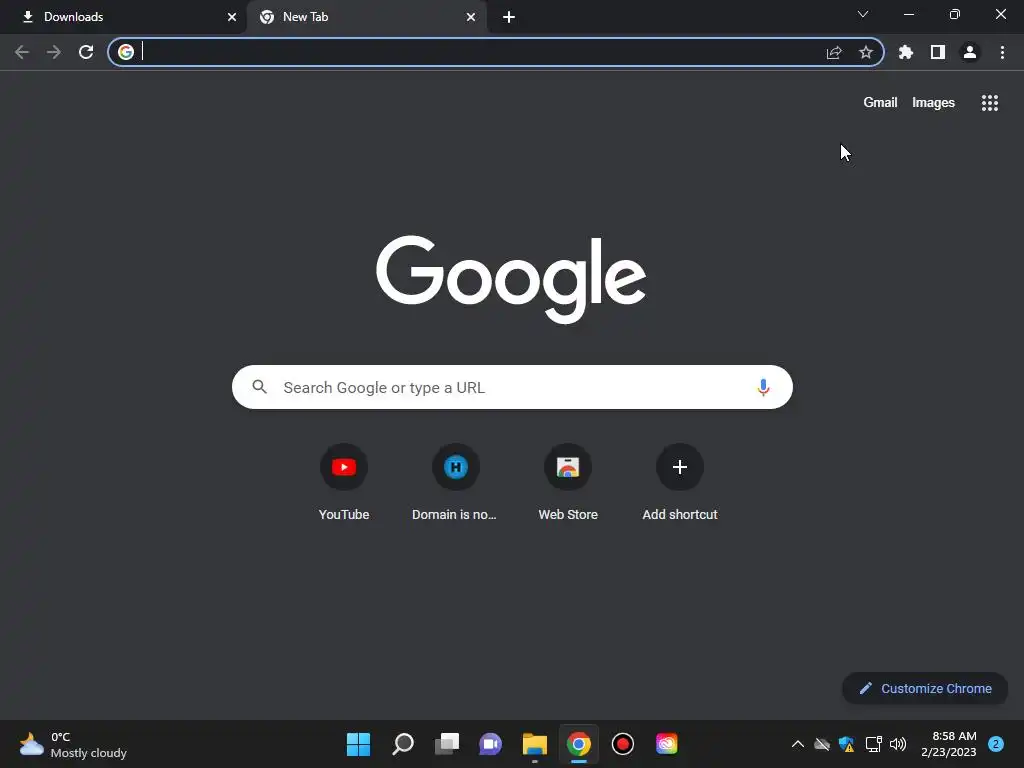Bookmark this tab with the star icon
This screenshot has height=768, width=1024.
click(866, 52)
